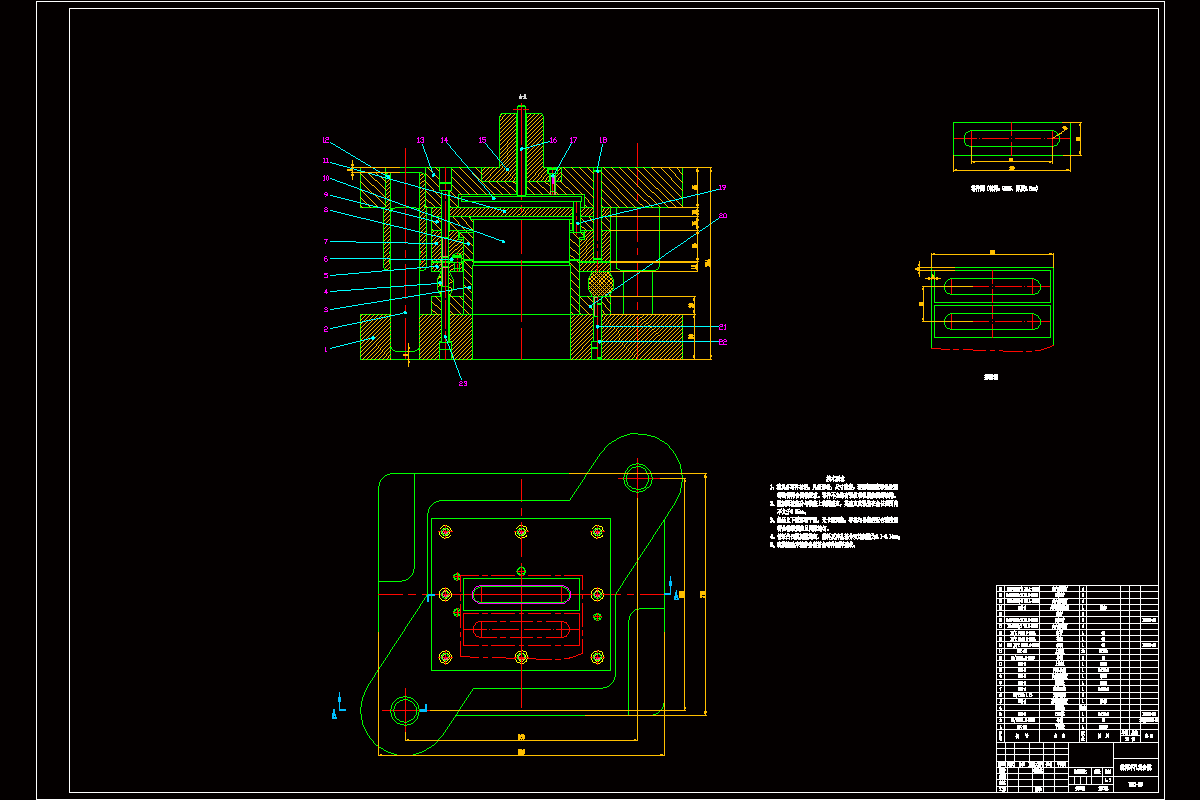Click part callout number 14
The height and width of the screenshot is (800, 1200).
(444, 141)
